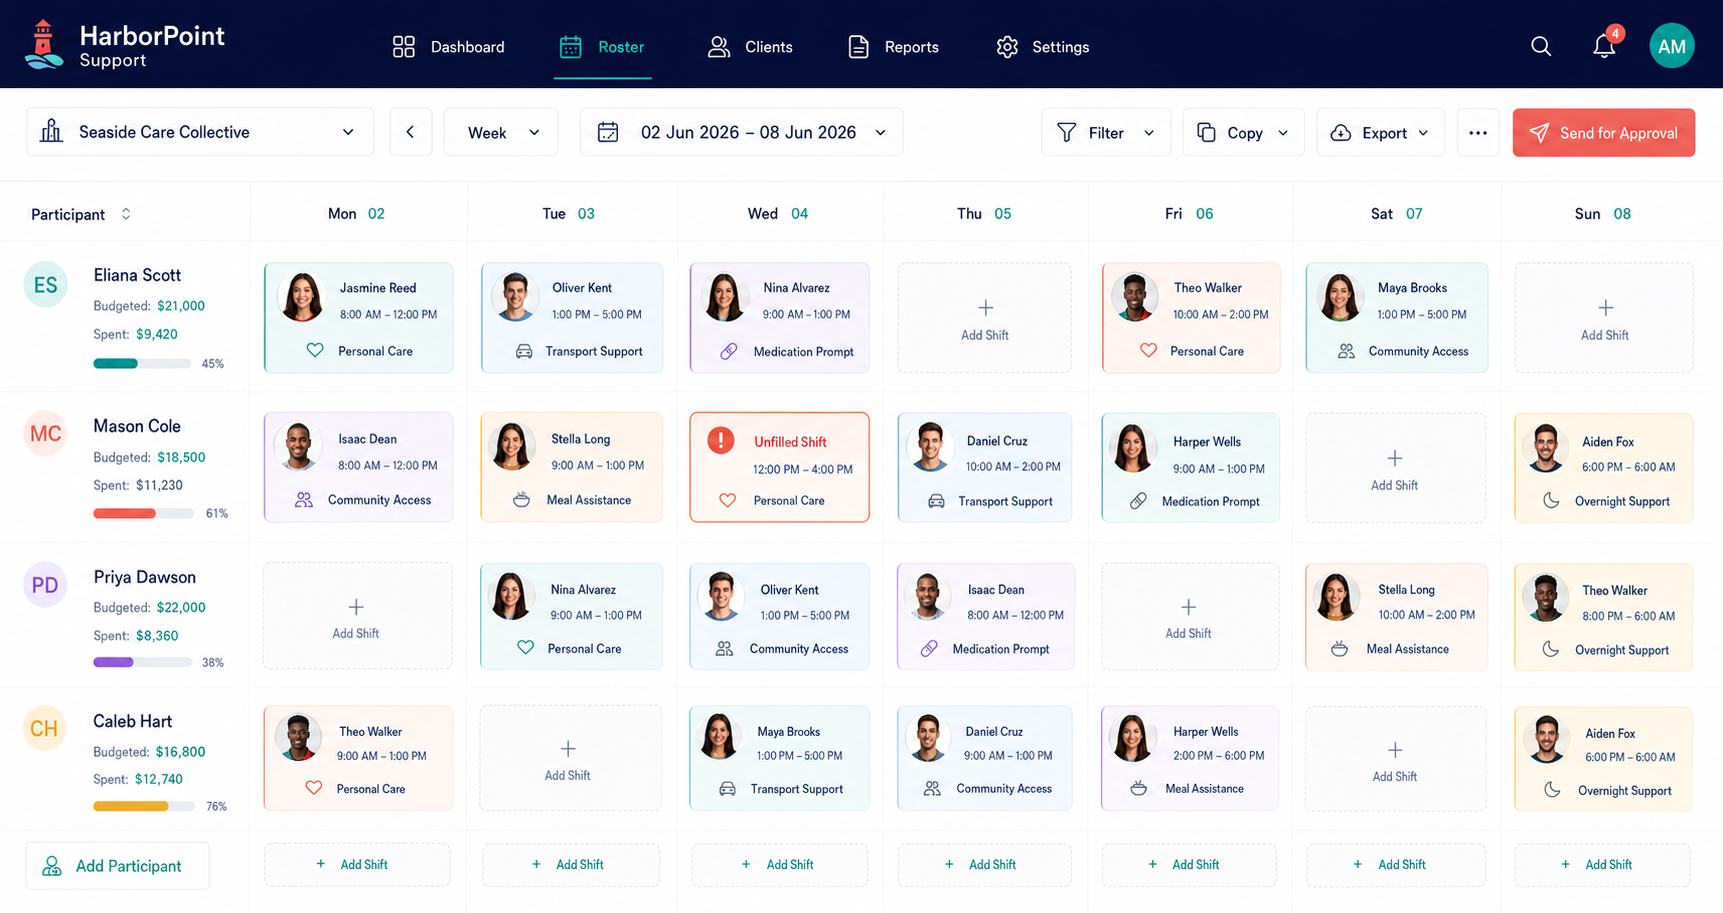Viewport: 1723px width, 913px height.
Task: Click the Add Participant button
Action: point(118,866)
